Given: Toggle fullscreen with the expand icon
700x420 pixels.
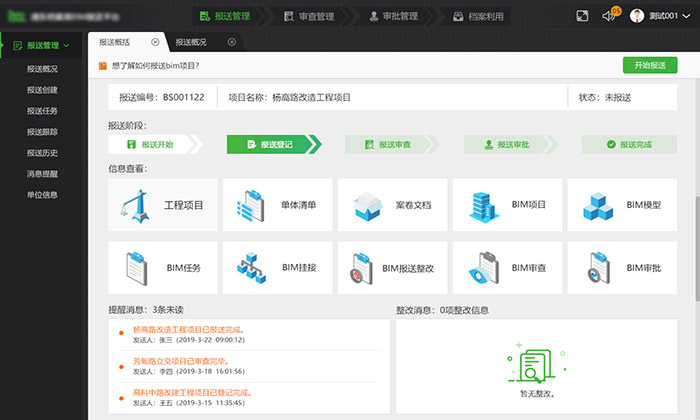Looking at the screenshot, I should click(583, 16).
